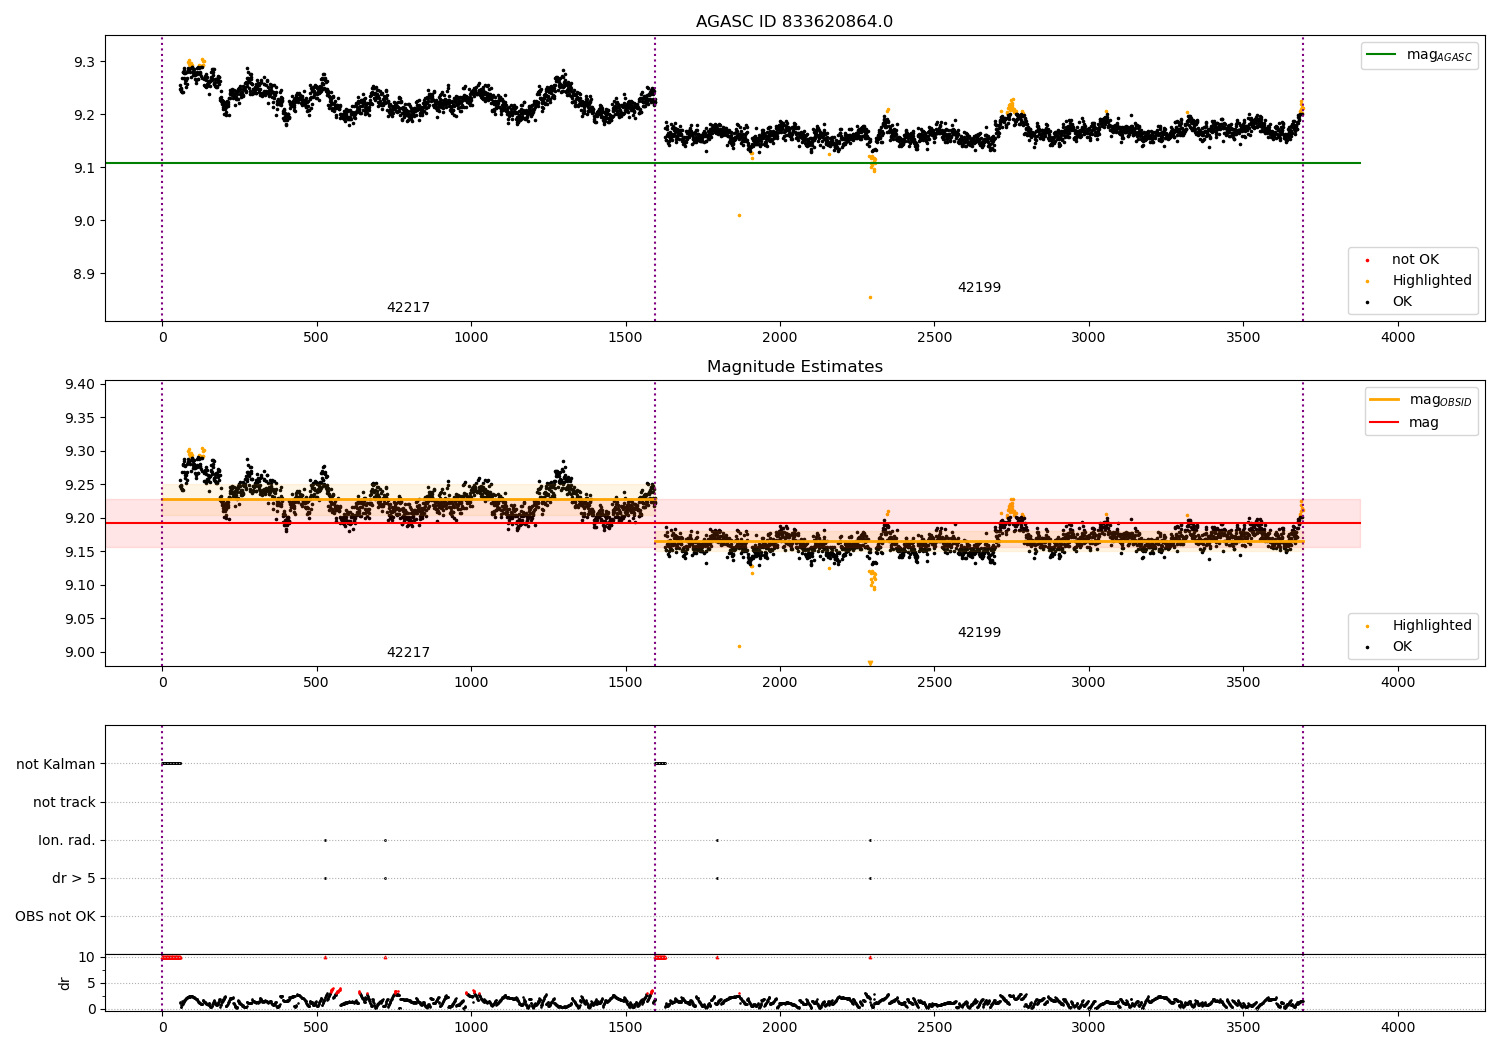
Task: Click the 9.3 y-axis tick label
Action: click(85, 62)
